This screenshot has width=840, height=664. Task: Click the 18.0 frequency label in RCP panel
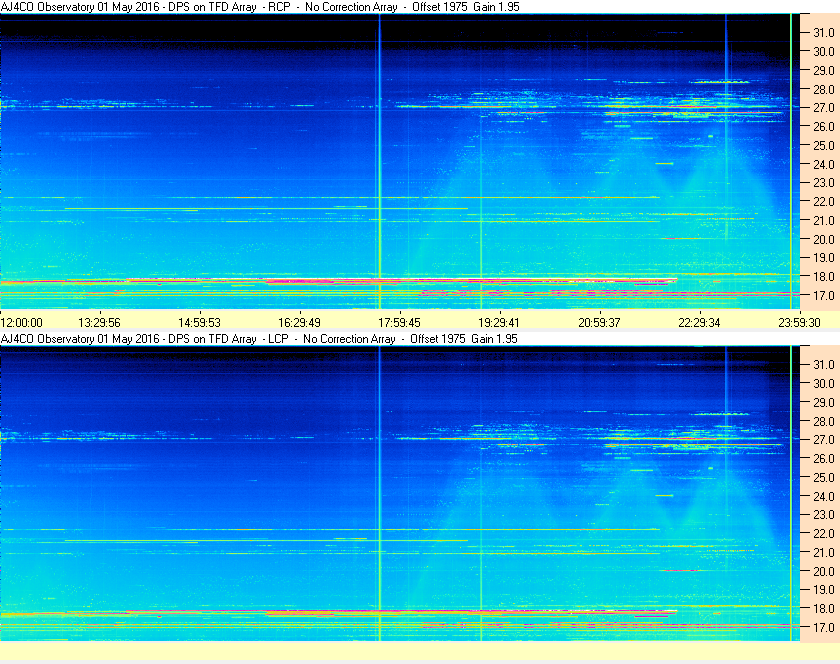tap(824, 277)
